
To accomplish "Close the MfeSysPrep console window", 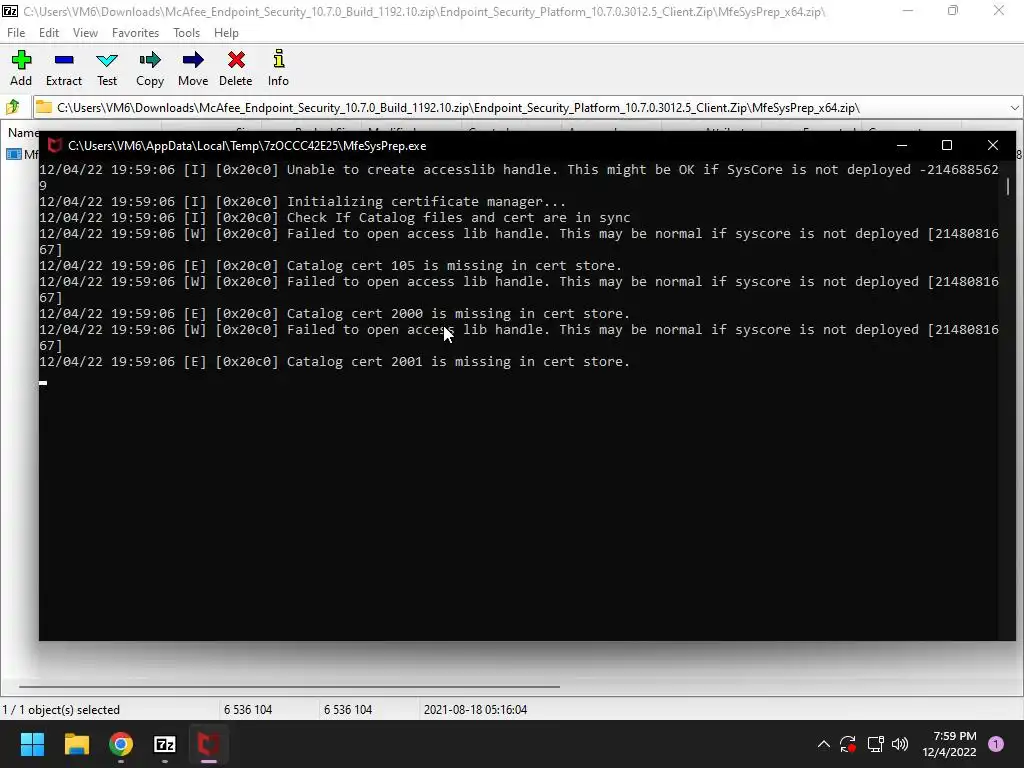I will (x=993, y=145).
